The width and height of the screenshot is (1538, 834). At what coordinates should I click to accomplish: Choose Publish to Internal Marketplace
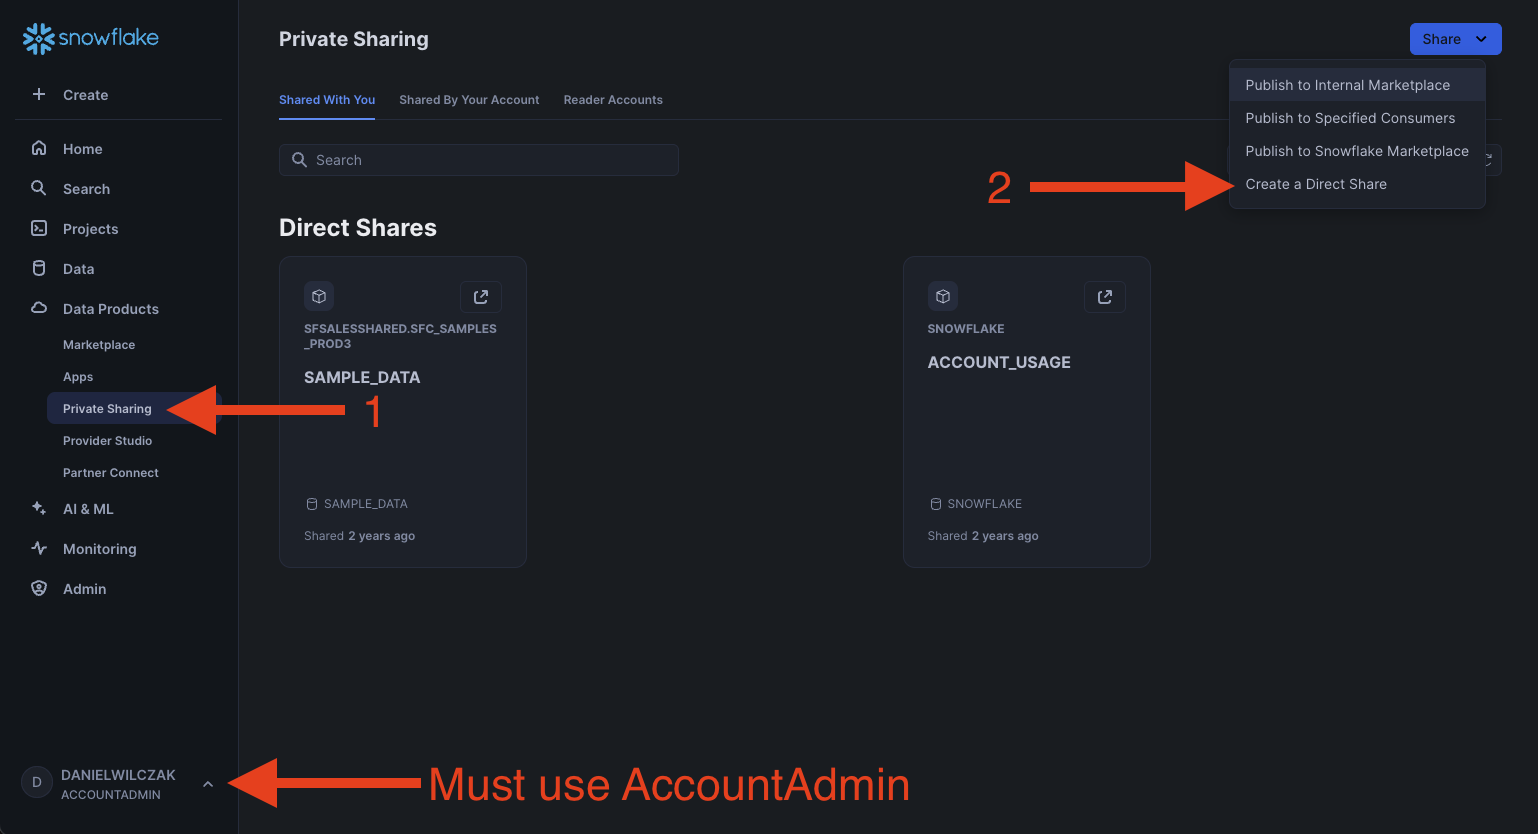click(1347, 85)
